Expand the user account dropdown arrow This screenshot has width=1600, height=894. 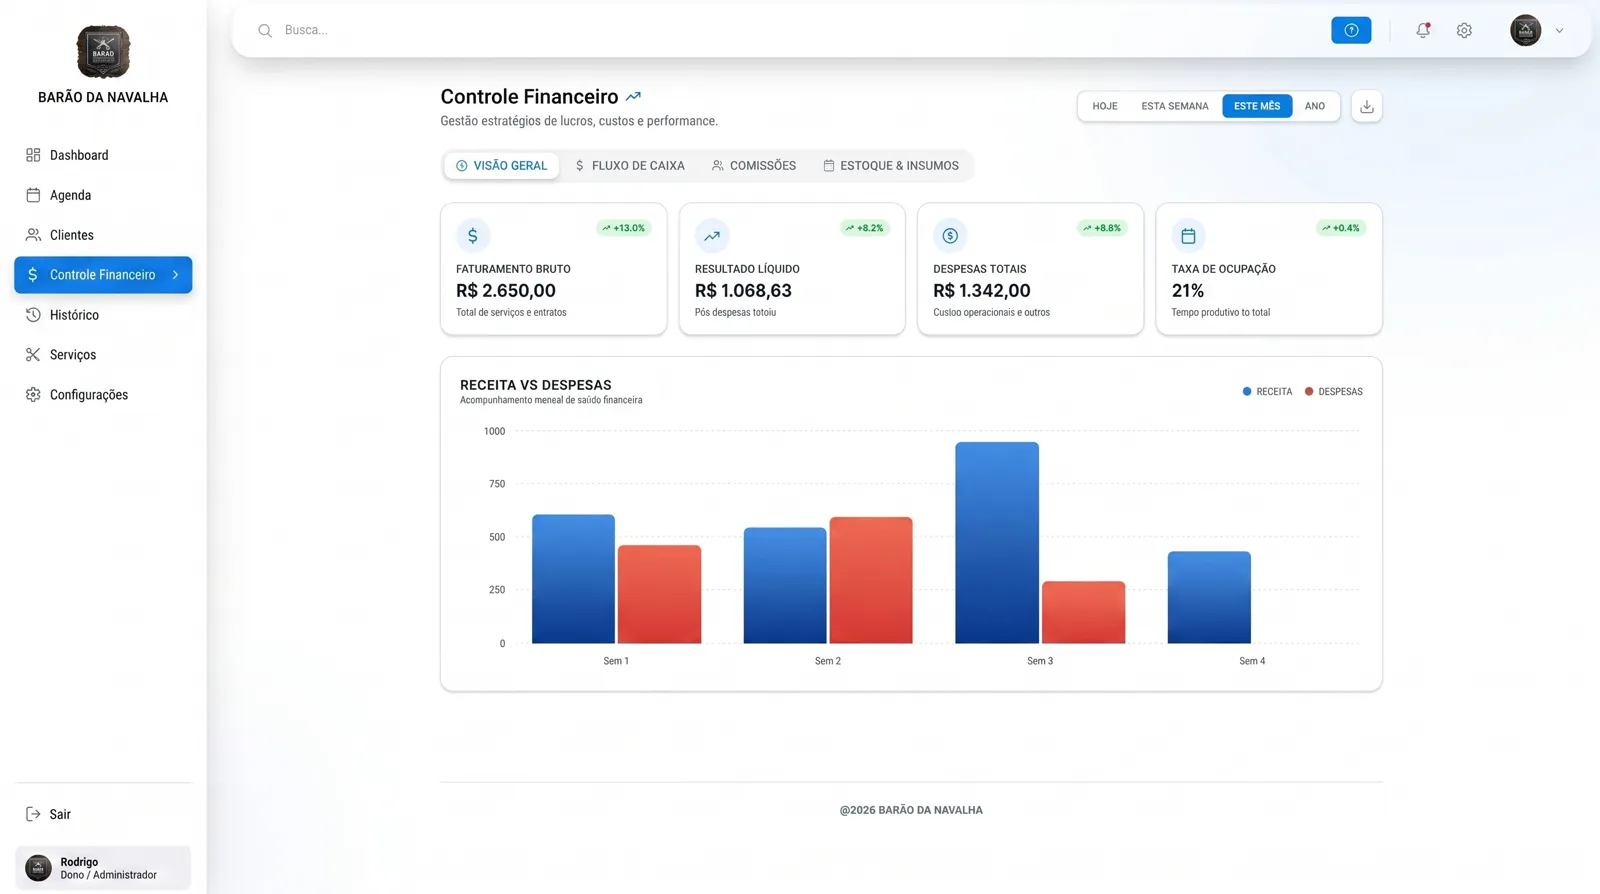pyautogui.click(x=1559, y=30)
